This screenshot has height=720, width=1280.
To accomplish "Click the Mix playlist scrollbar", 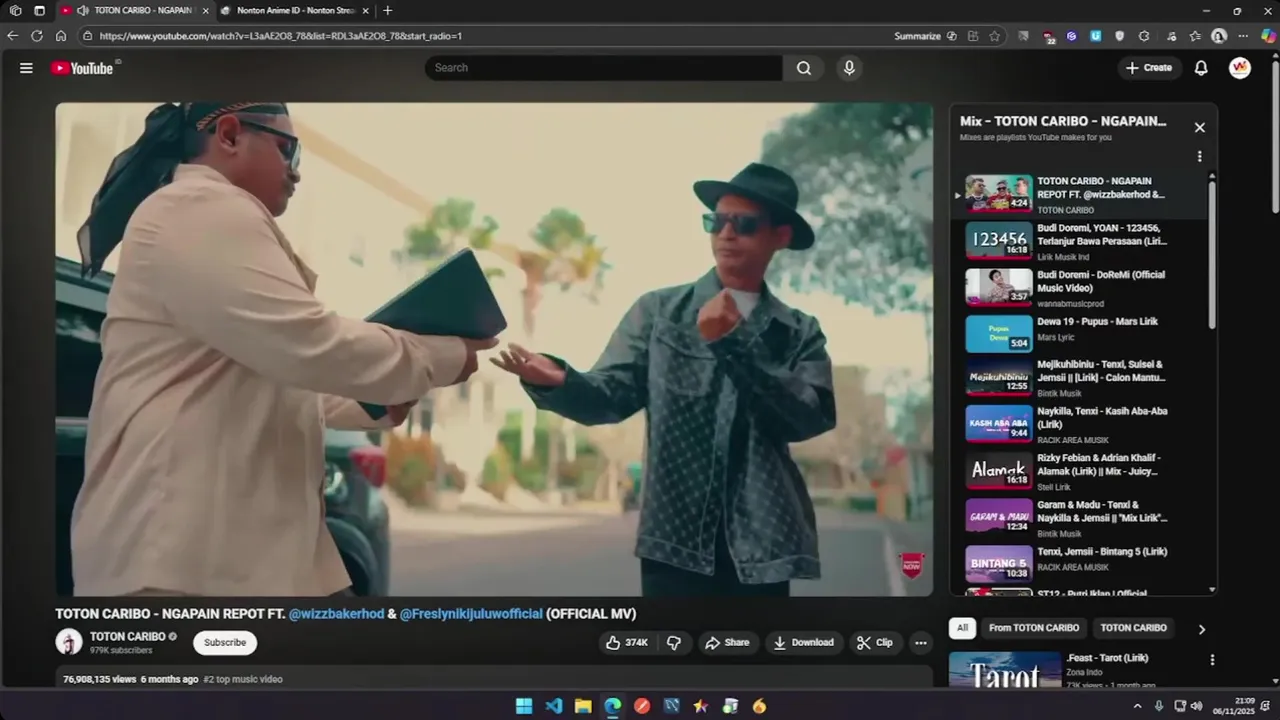I will 1212,255.
